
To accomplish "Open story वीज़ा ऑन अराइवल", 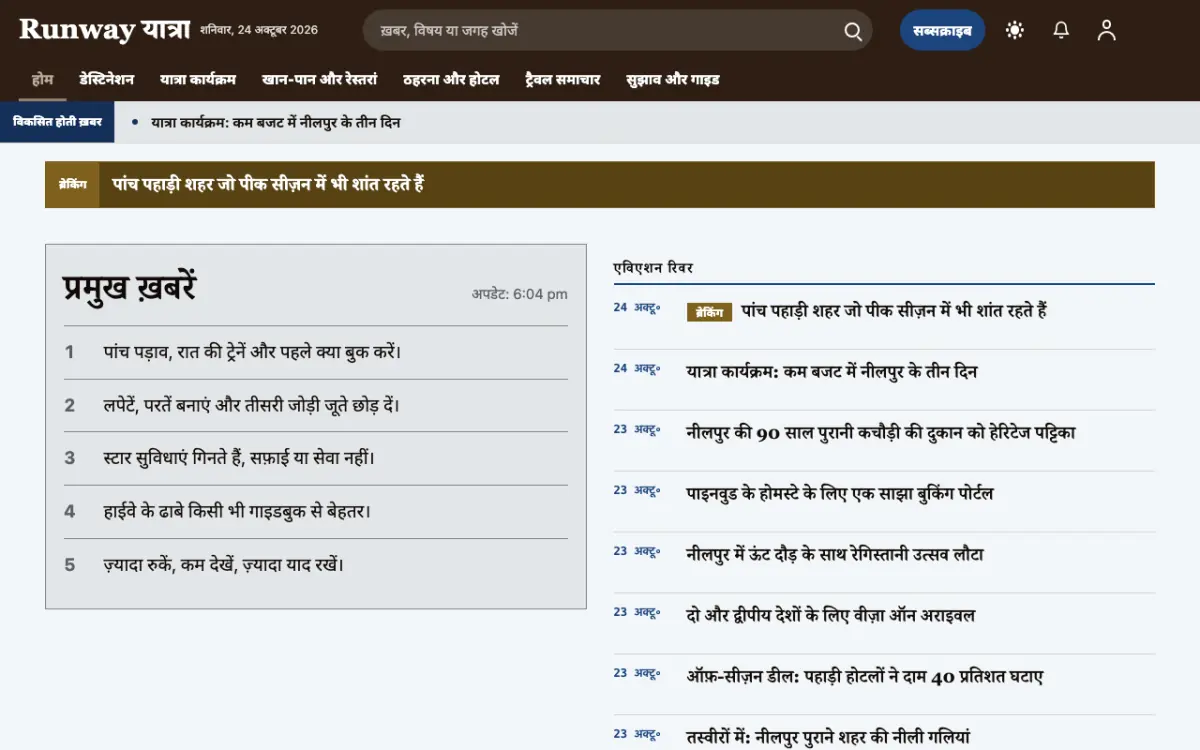I will tap(831, 616).
